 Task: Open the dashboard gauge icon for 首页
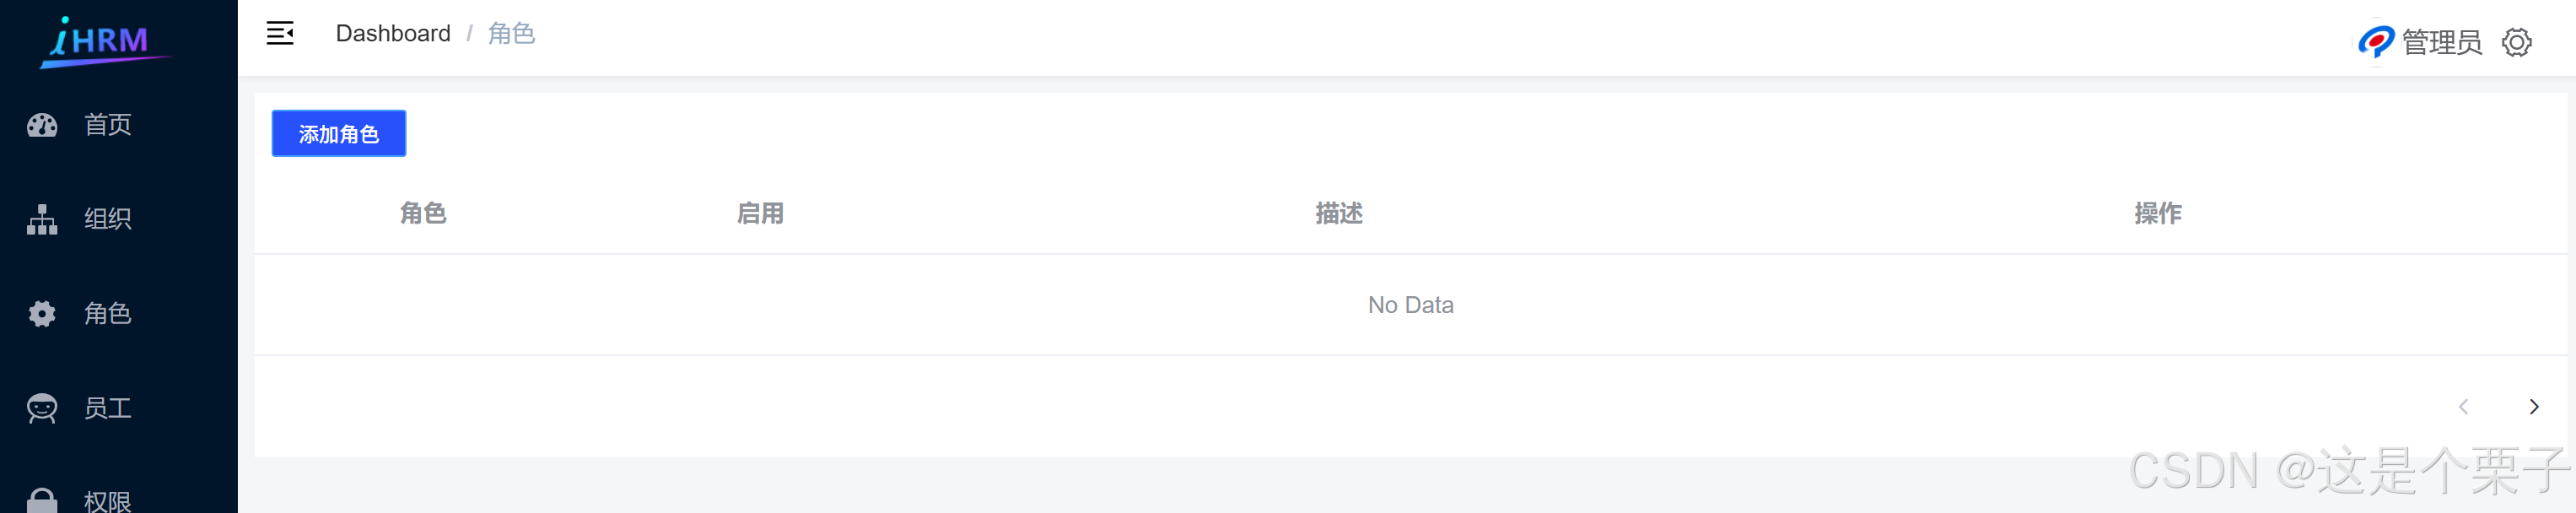[42, 125]
